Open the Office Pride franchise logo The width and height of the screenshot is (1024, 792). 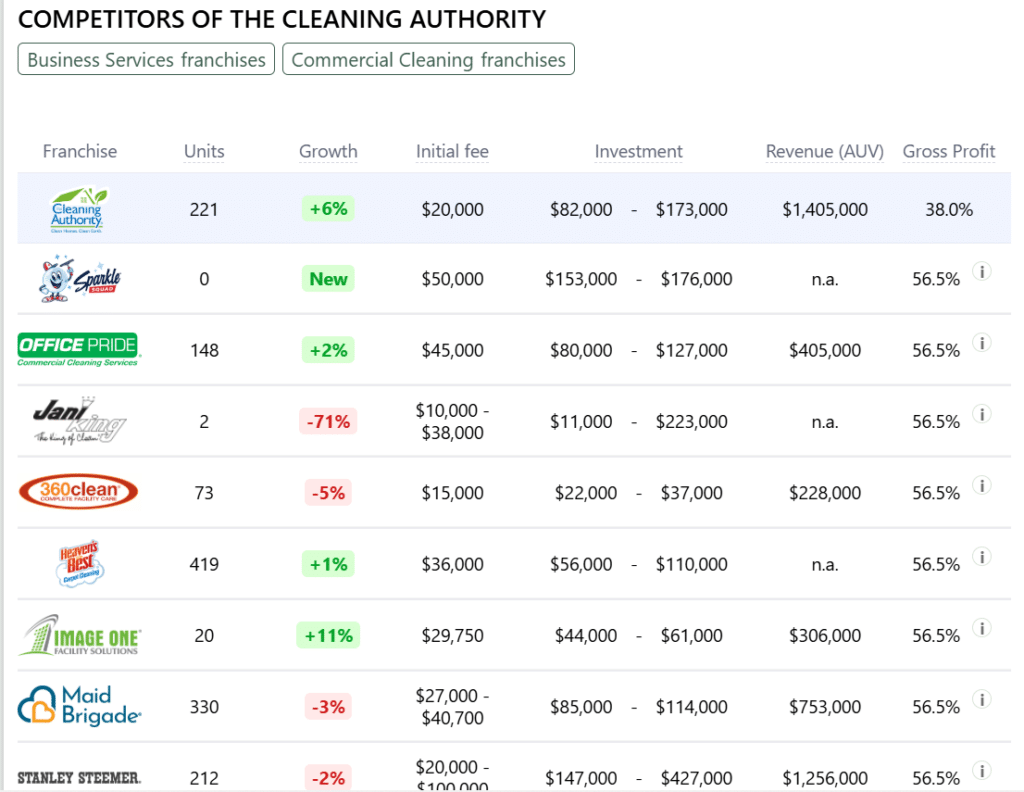click(x=79, y=350)
